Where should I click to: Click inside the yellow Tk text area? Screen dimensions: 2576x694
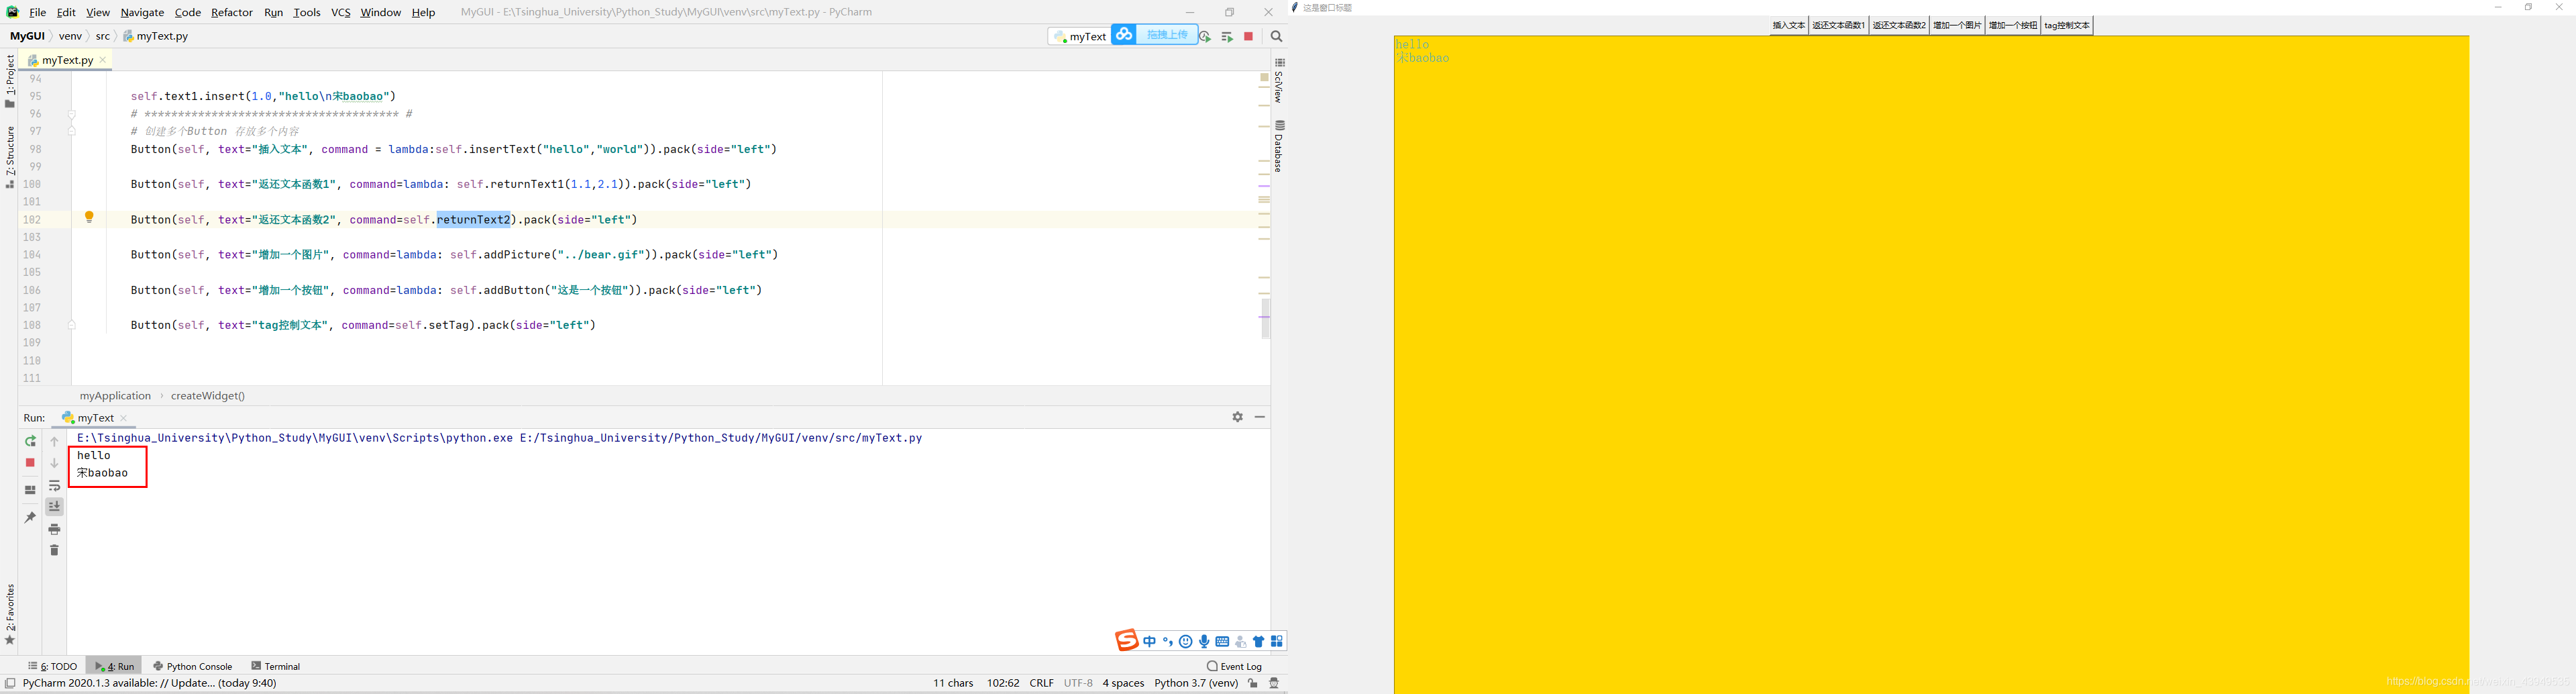click(x=1931, y=365)
